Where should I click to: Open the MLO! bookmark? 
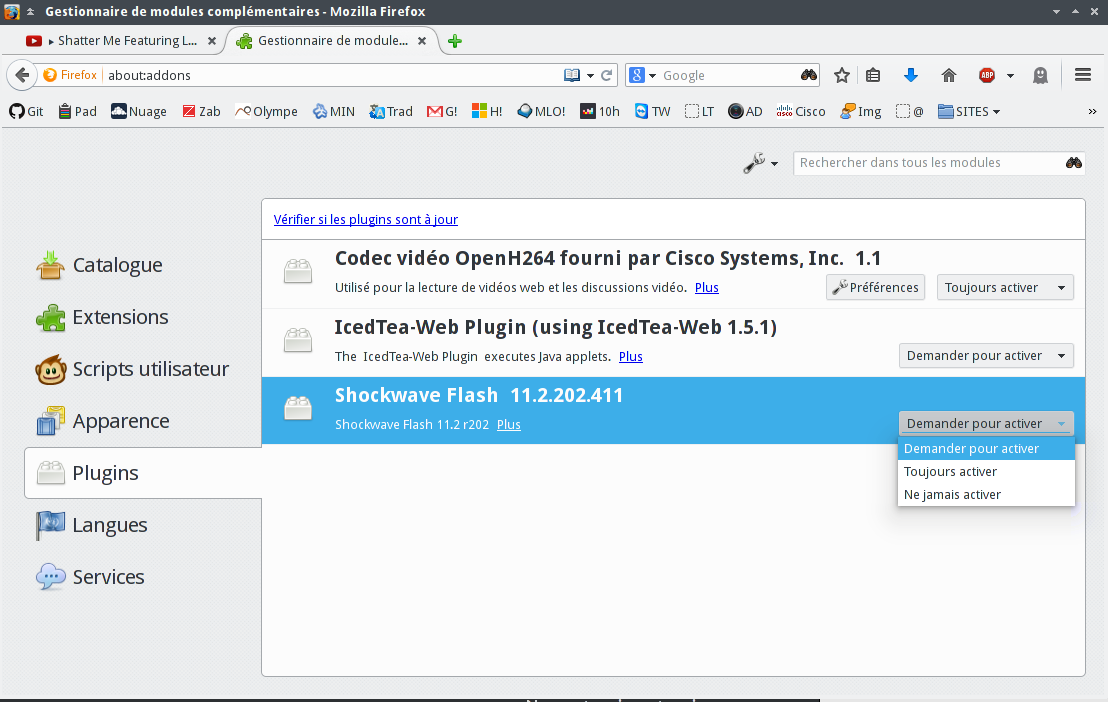point(541,111)
